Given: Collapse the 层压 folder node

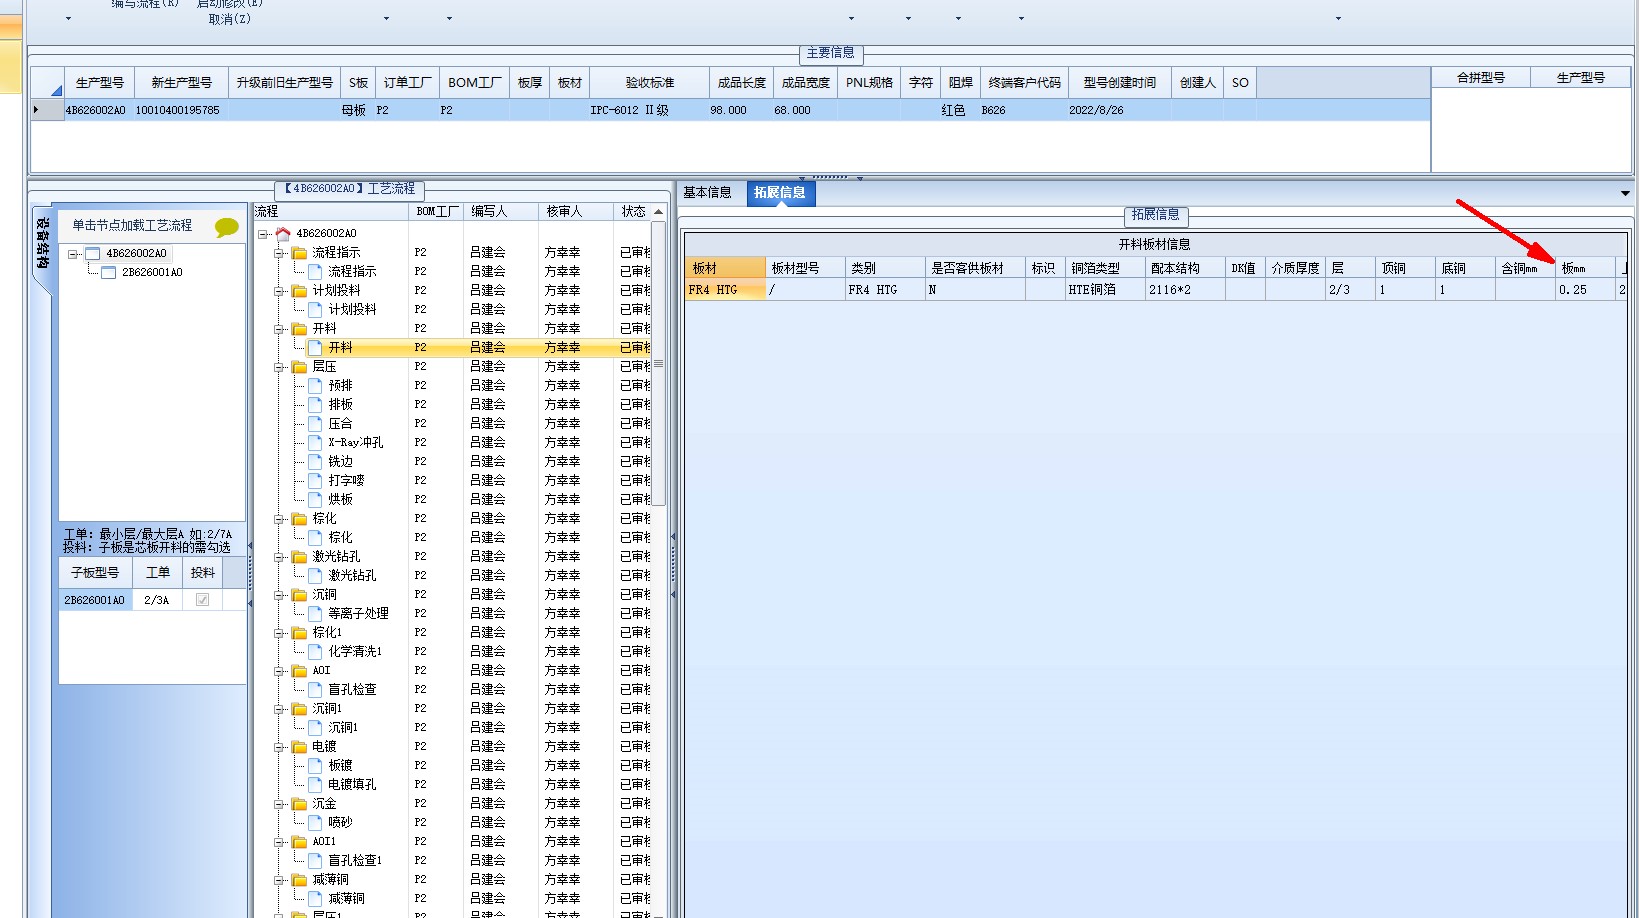Looking at the screenshot, I should click(x=280, y=366).
